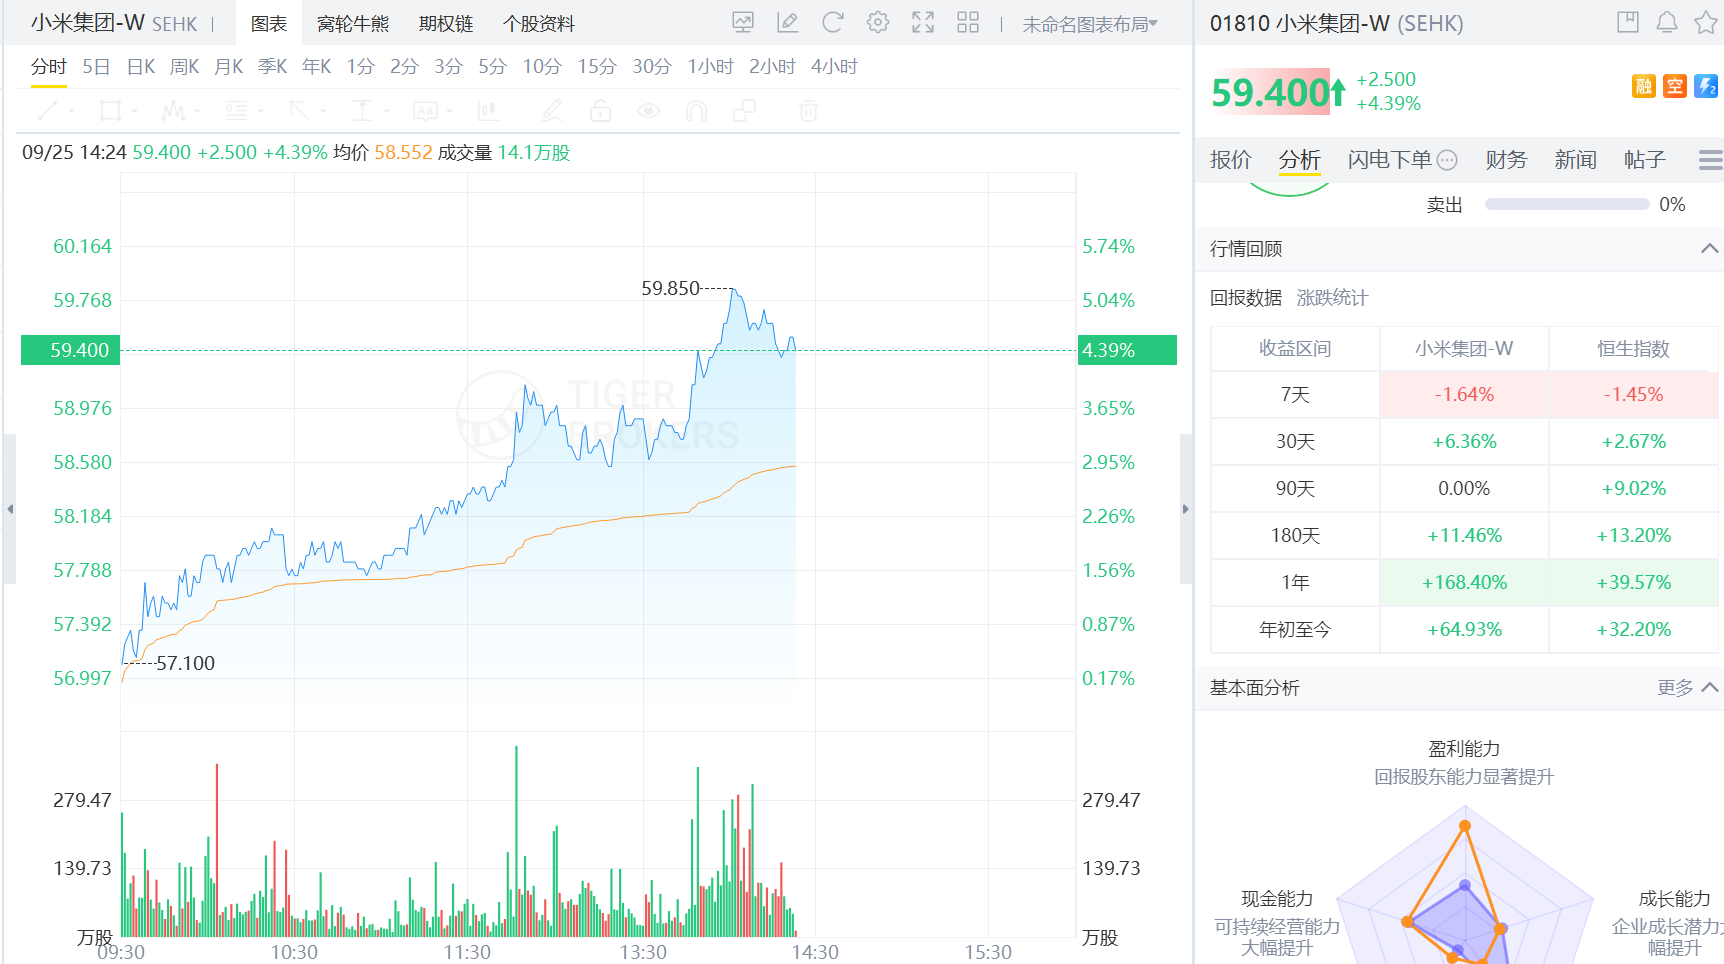Open the 新闻 tab
The height and width of the screenshot is (964, 1724).
point(1575,159)
